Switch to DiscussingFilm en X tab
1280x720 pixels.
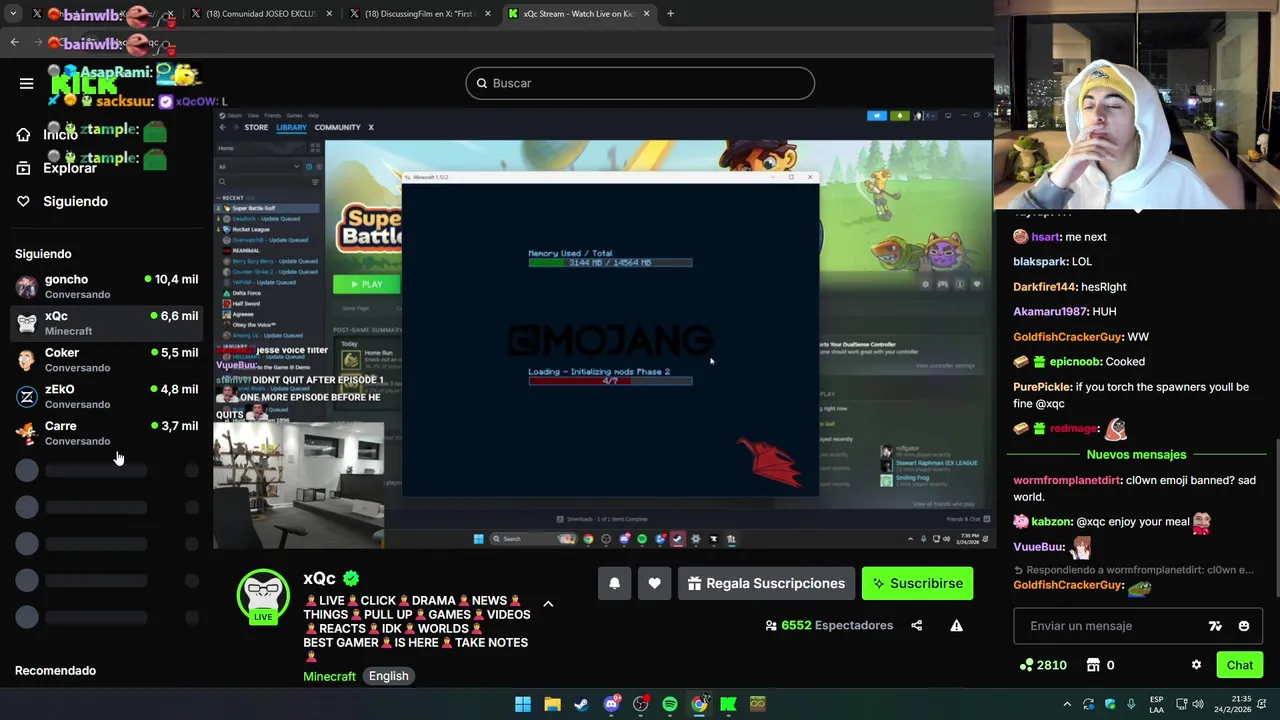[418, 14]
